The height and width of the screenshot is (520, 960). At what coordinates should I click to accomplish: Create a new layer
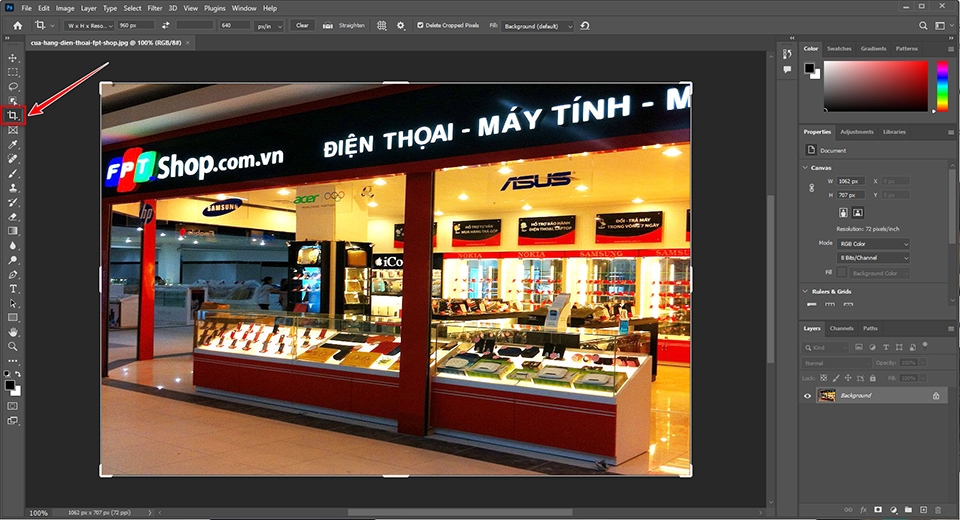(x=923, y=510)
